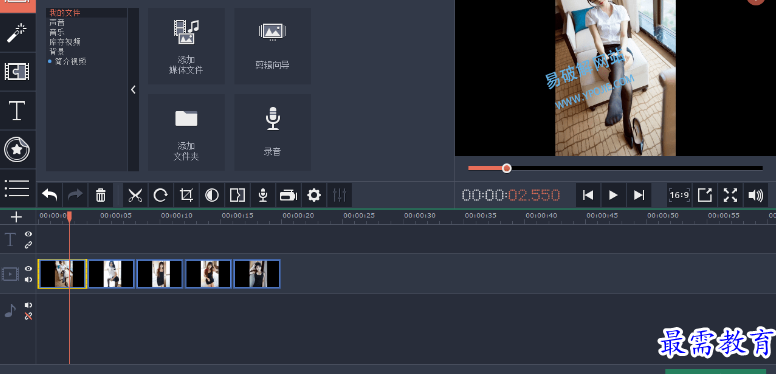Click the 添加文件夹 folder tile
The height and width of the screenshot is (374, 782).
click(x=186, y=133)
